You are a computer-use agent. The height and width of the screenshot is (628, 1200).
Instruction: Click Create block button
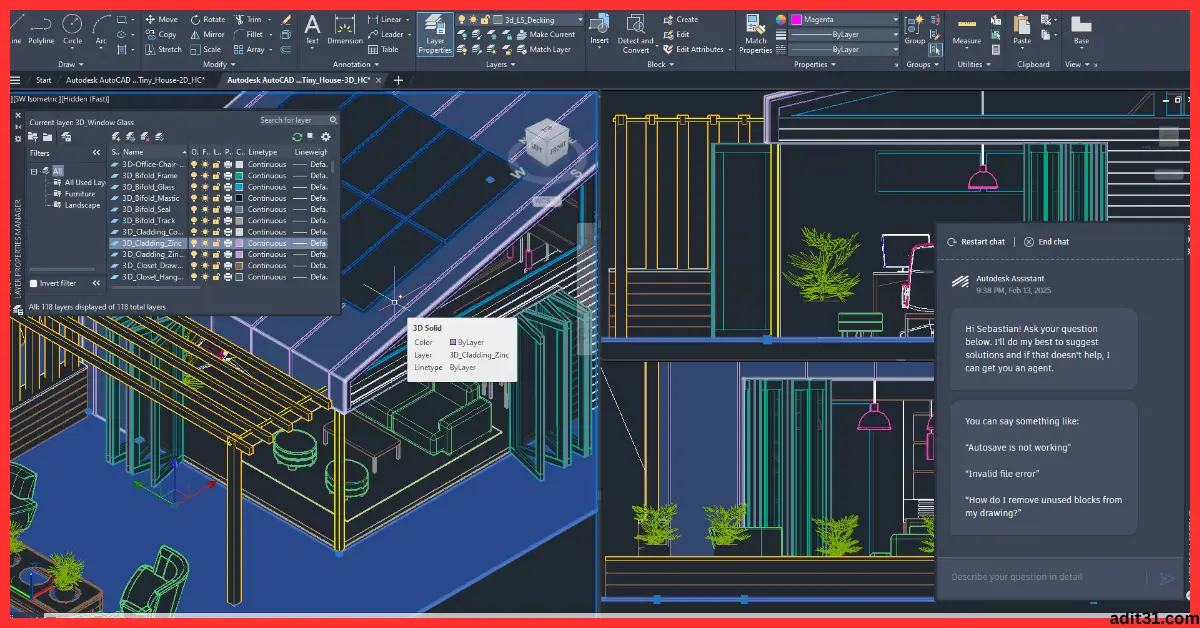tap(680, 19)
